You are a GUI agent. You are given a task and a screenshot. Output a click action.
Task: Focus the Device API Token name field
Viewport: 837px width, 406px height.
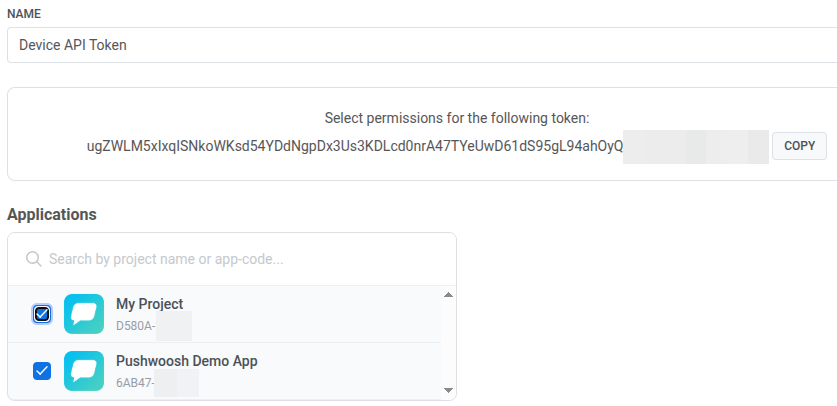pos(422,45)
